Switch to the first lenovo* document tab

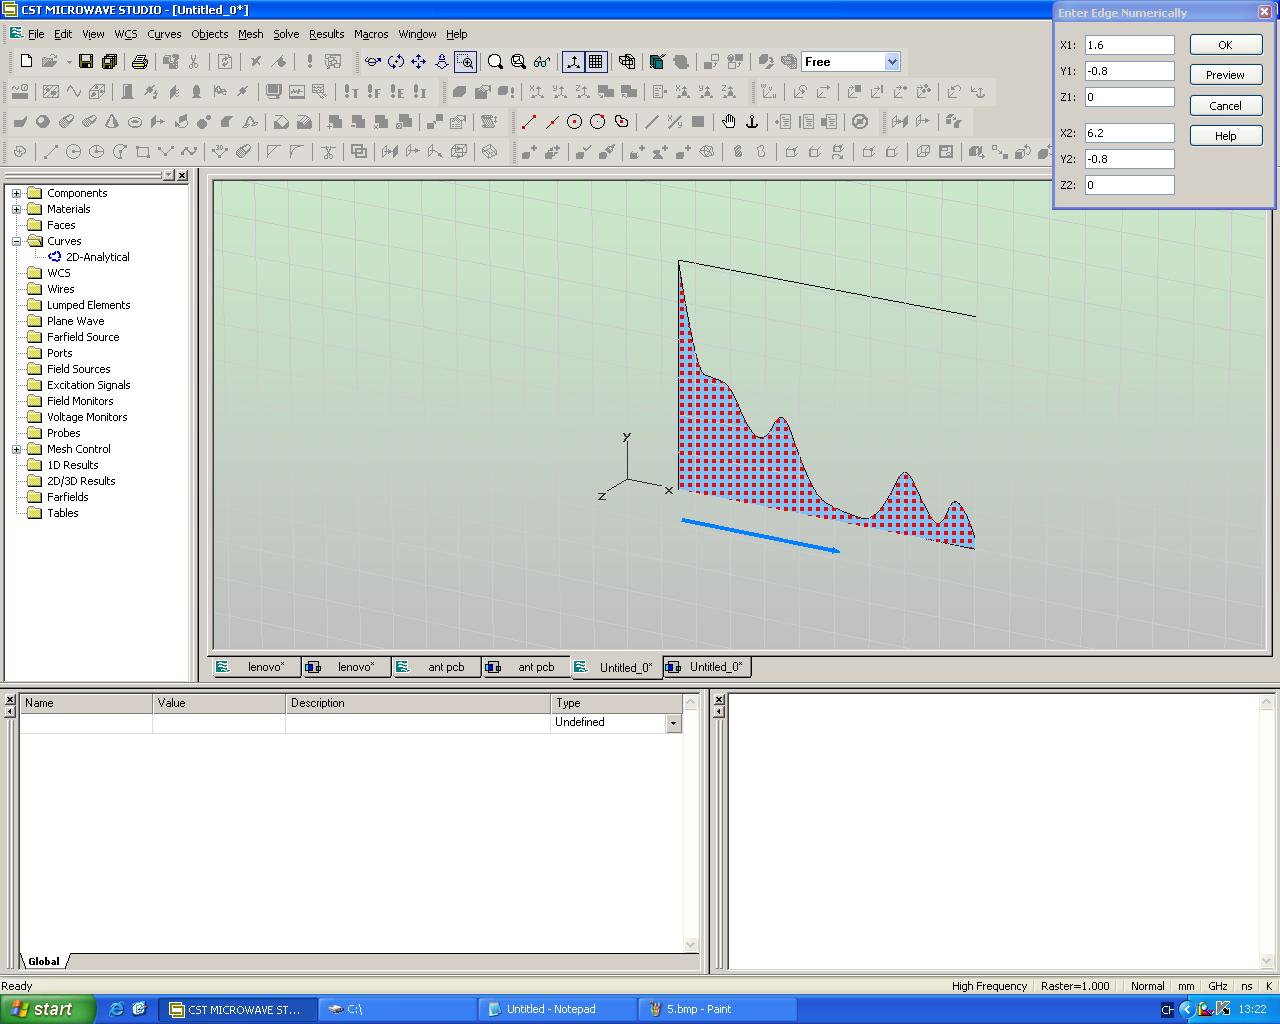click(256, 667)
